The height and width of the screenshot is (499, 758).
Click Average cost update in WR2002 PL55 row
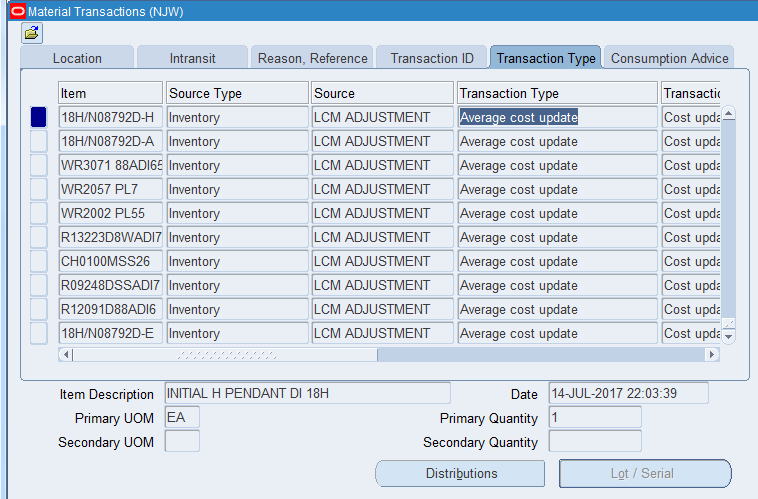click(x=557, y=213)
